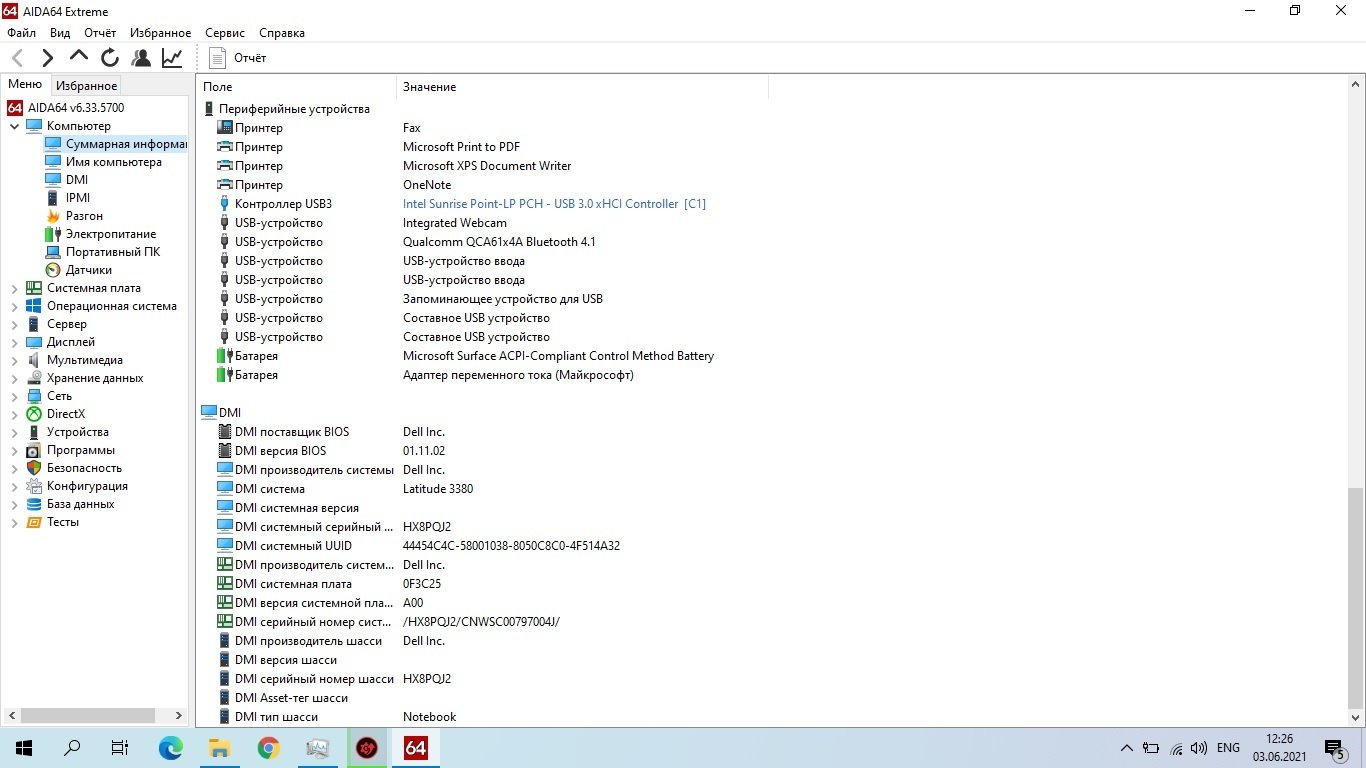Click the Безопасность shield icon
1366x768 pixels.
point(34,468)
